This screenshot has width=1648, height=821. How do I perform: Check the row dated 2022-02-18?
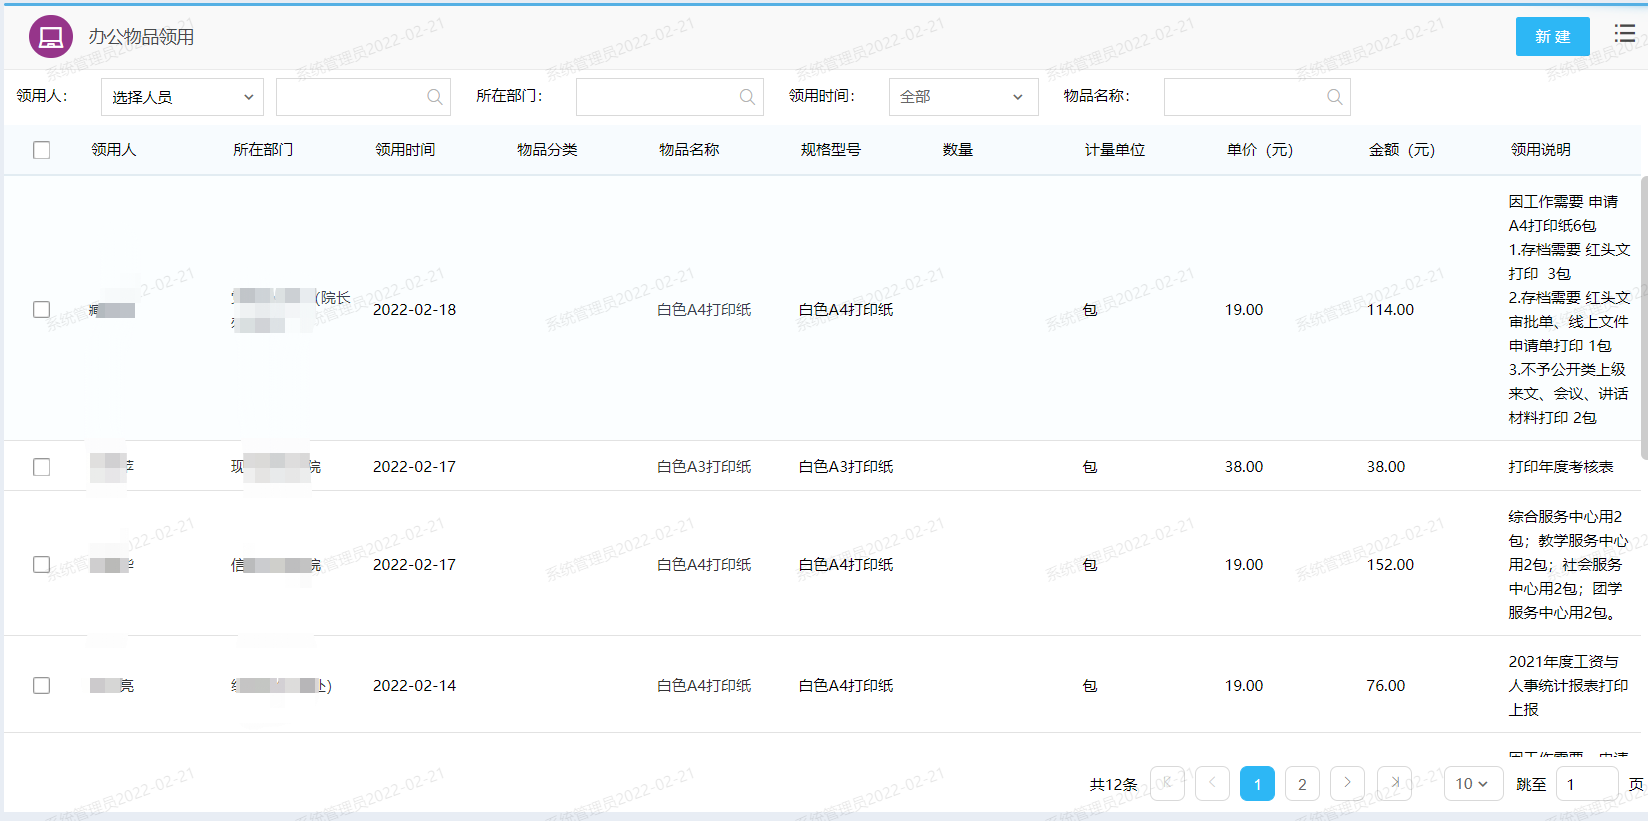(x=41, y=310)
